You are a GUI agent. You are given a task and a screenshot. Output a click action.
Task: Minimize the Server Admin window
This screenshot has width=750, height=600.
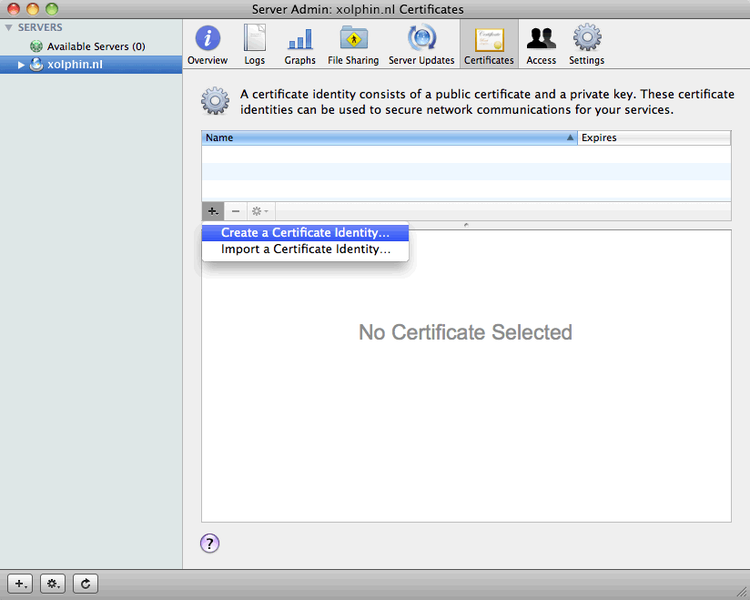click(33, 9)
